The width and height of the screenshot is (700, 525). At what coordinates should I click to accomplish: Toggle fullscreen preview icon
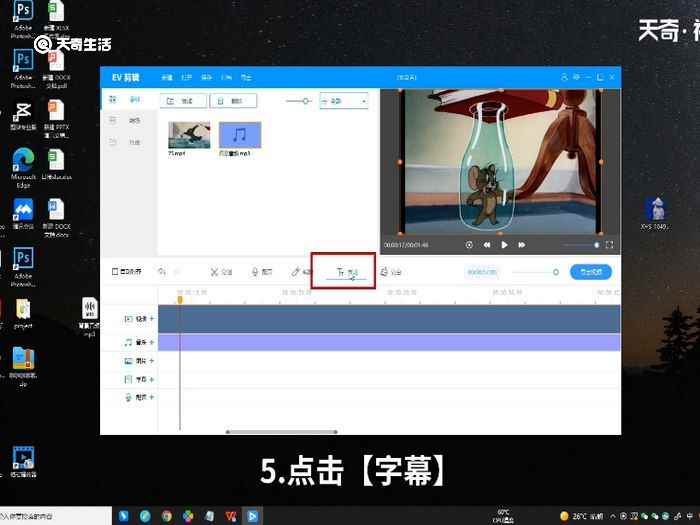tap(609, 245)
